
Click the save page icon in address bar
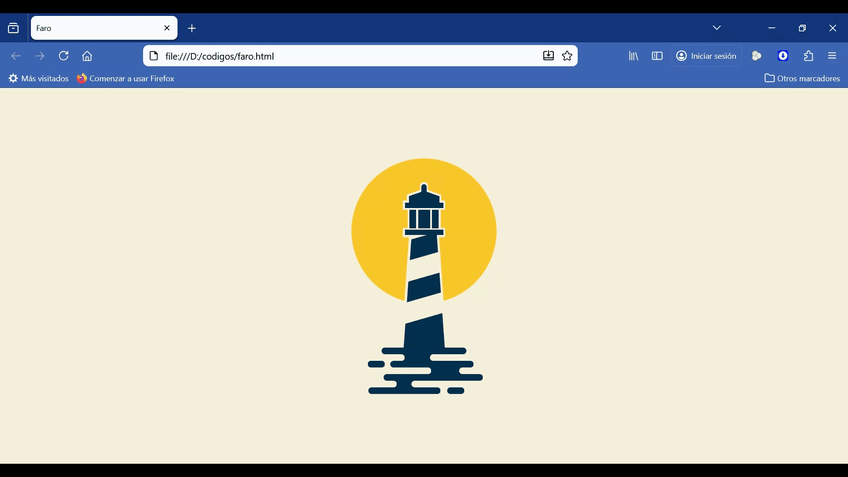point(548,56)
